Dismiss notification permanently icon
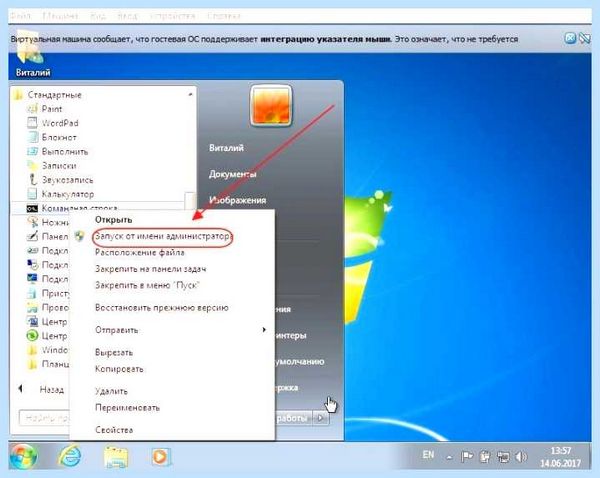Screen dimensions: 600x478 click(x=584, y=38)
